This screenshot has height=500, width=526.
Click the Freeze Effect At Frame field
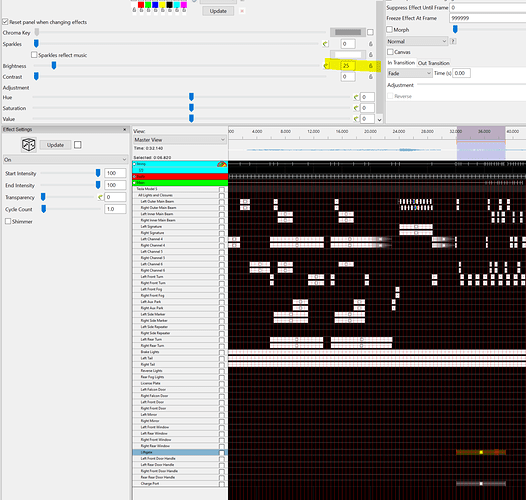[x=487, y=18]
